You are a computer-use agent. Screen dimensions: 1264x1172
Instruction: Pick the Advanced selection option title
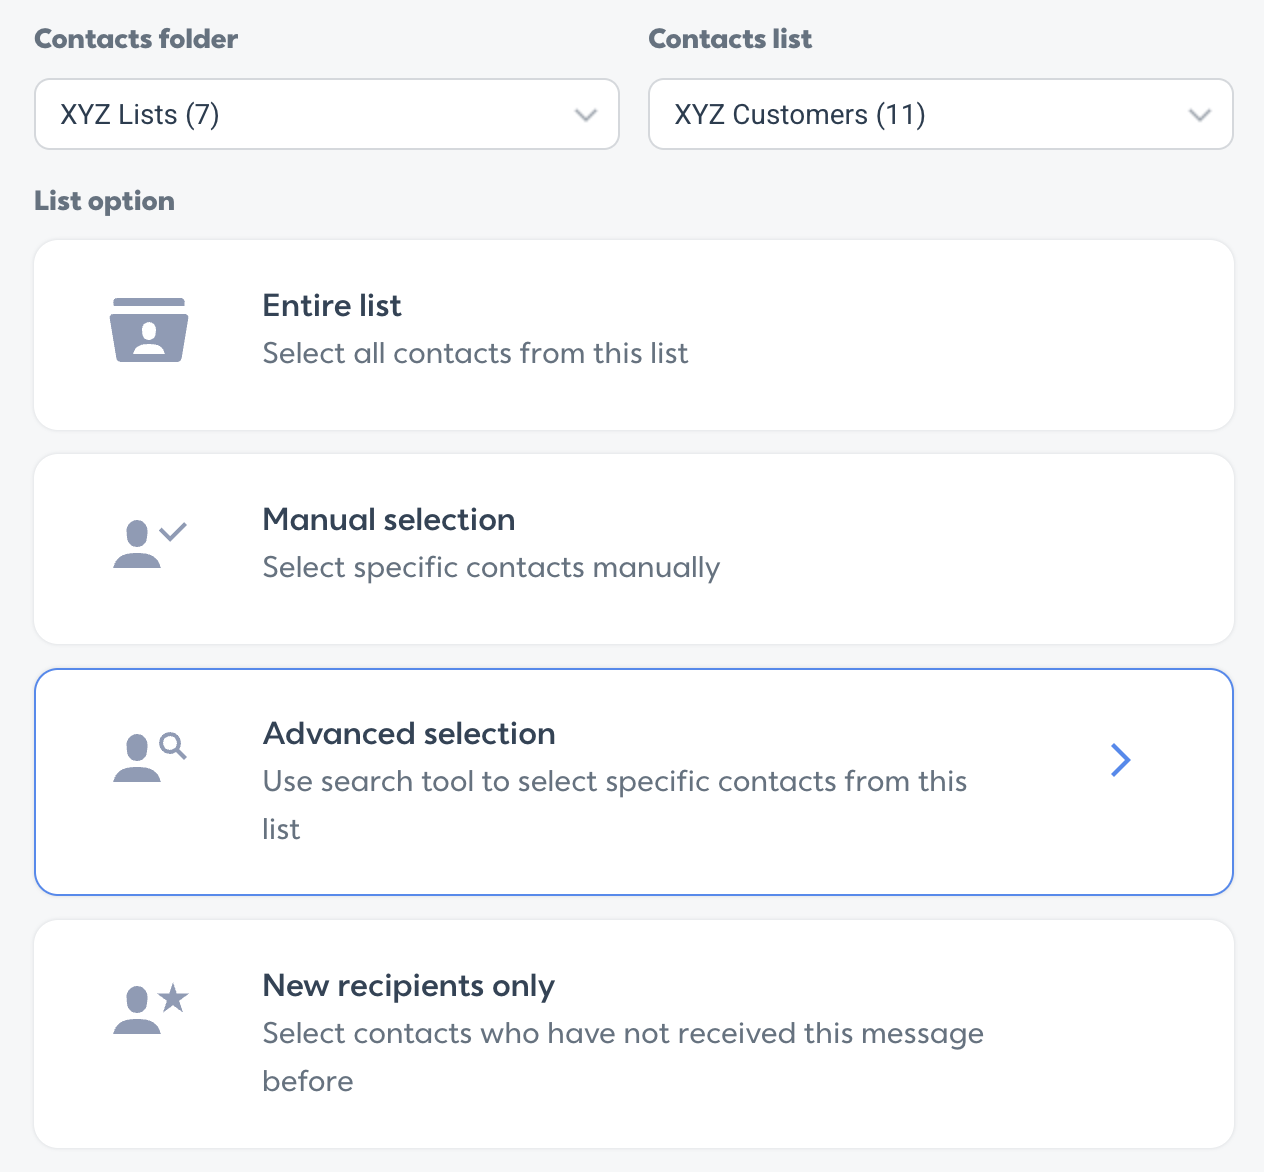click(x=409, y=733)
